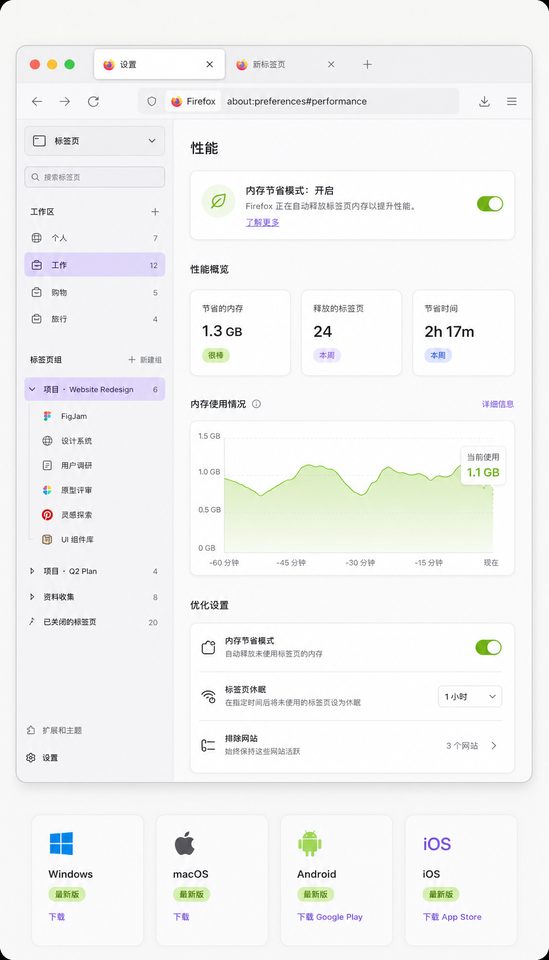Click the 节省的内存 1.3 GB card
This screenshot has height=960, width=549.
pos(240,332)
